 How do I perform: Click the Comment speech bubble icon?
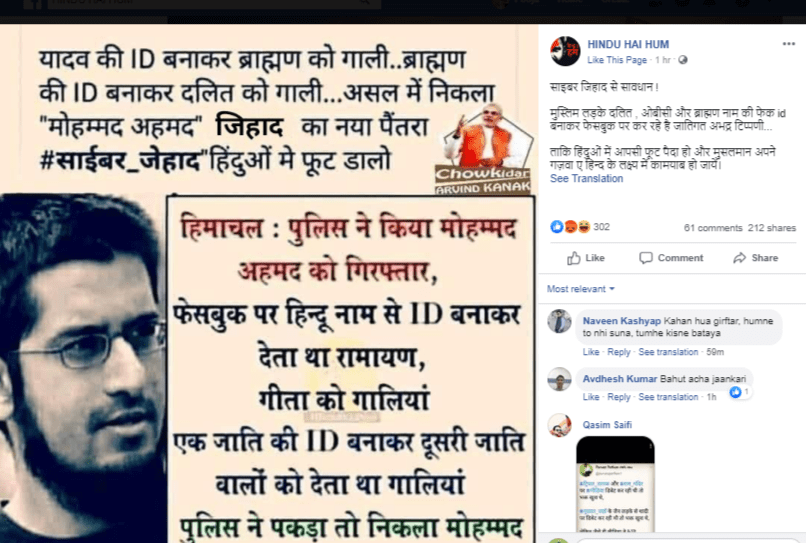pyautogui.click(x=646, y=258)
